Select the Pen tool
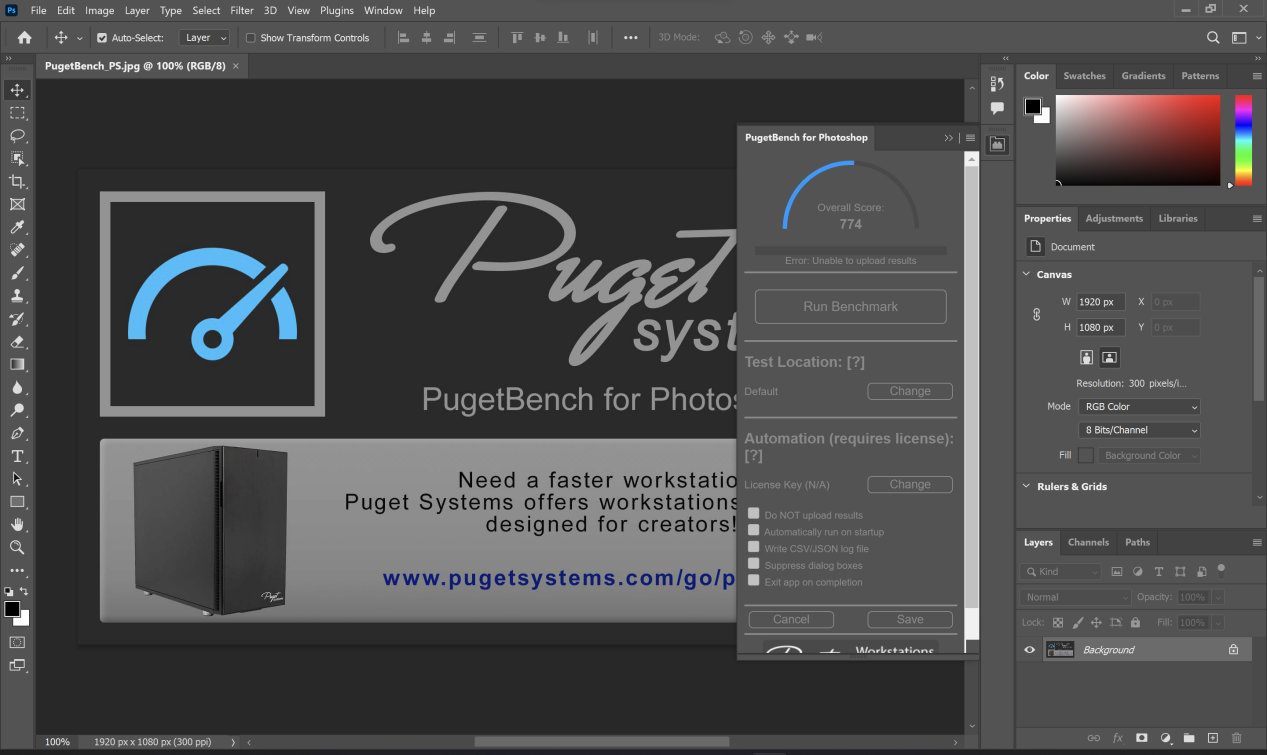The image size is (1267, 755). pos(17,434)
